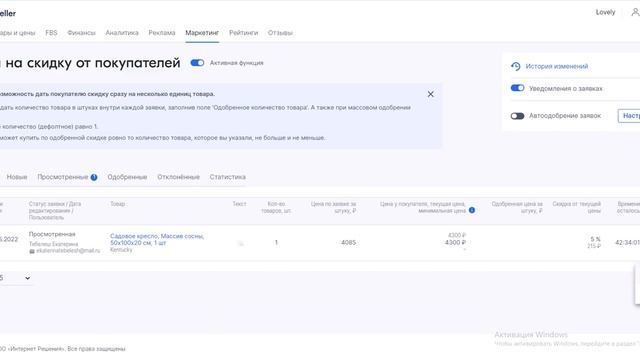Click the Просмотренные tab counter badge

pyautogui.click(x=94, y=177)
